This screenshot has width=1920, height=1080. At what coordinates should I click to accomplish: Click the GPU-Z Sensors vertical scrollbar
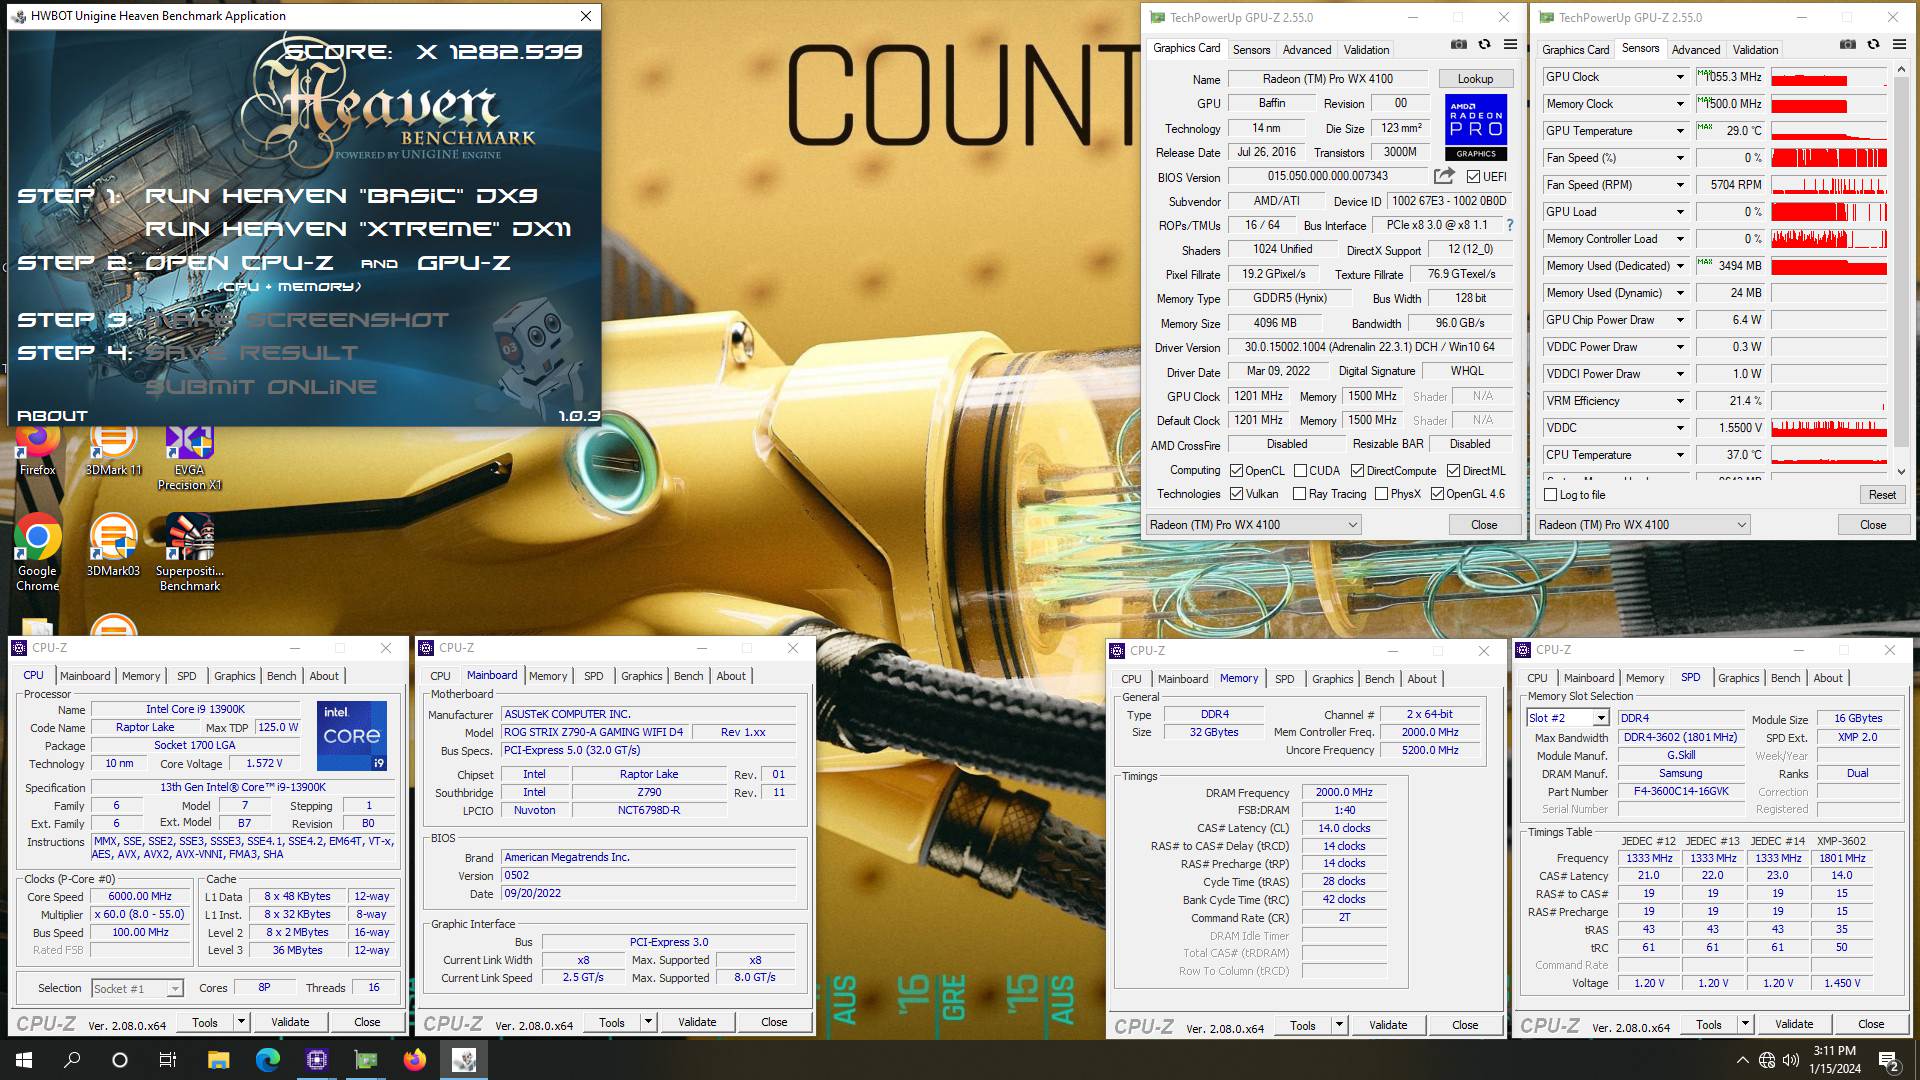pyautogui.click(x=1901, y=270)
